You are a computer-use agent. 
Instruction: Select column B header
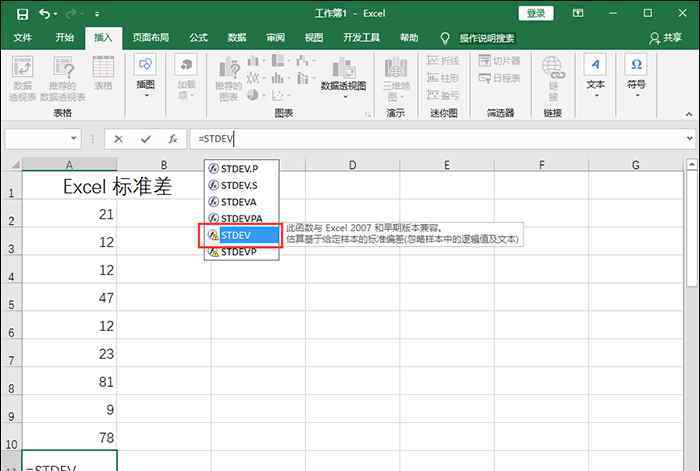point(163,165)
